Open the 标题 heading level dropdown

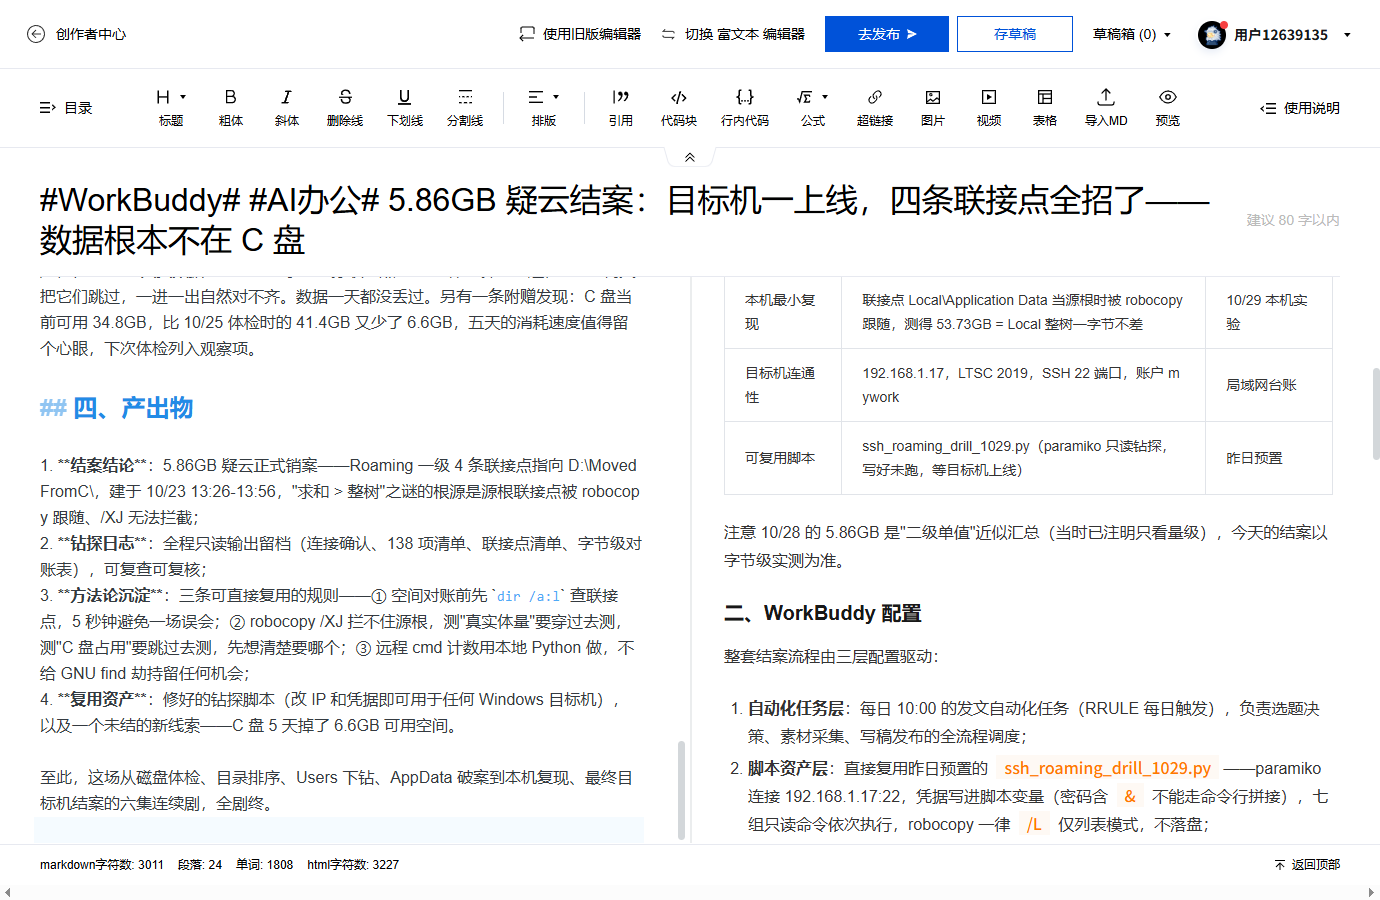[x=171, y=108]
